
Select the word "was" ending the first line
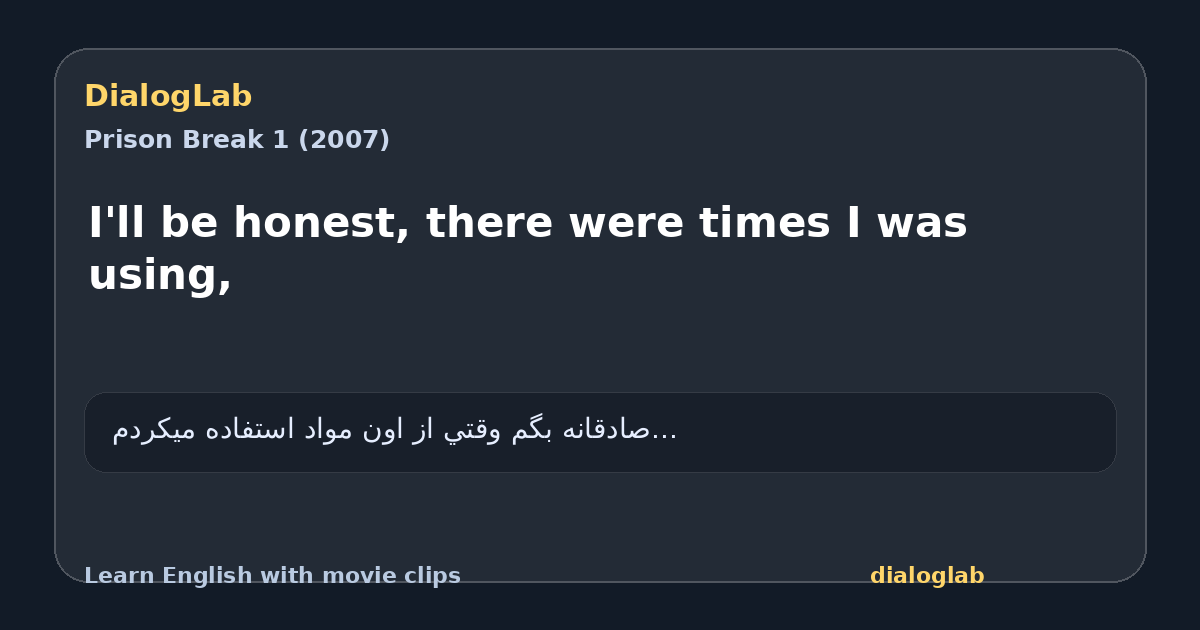(922, 222)
